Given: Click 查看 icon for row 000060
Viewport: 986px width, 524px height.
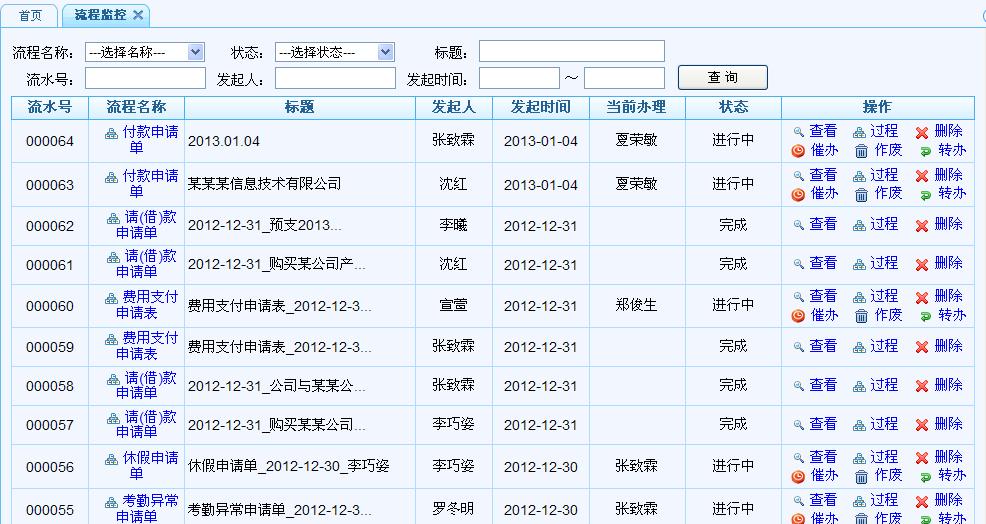Looking at the screenshot, I should coord(799,297).
